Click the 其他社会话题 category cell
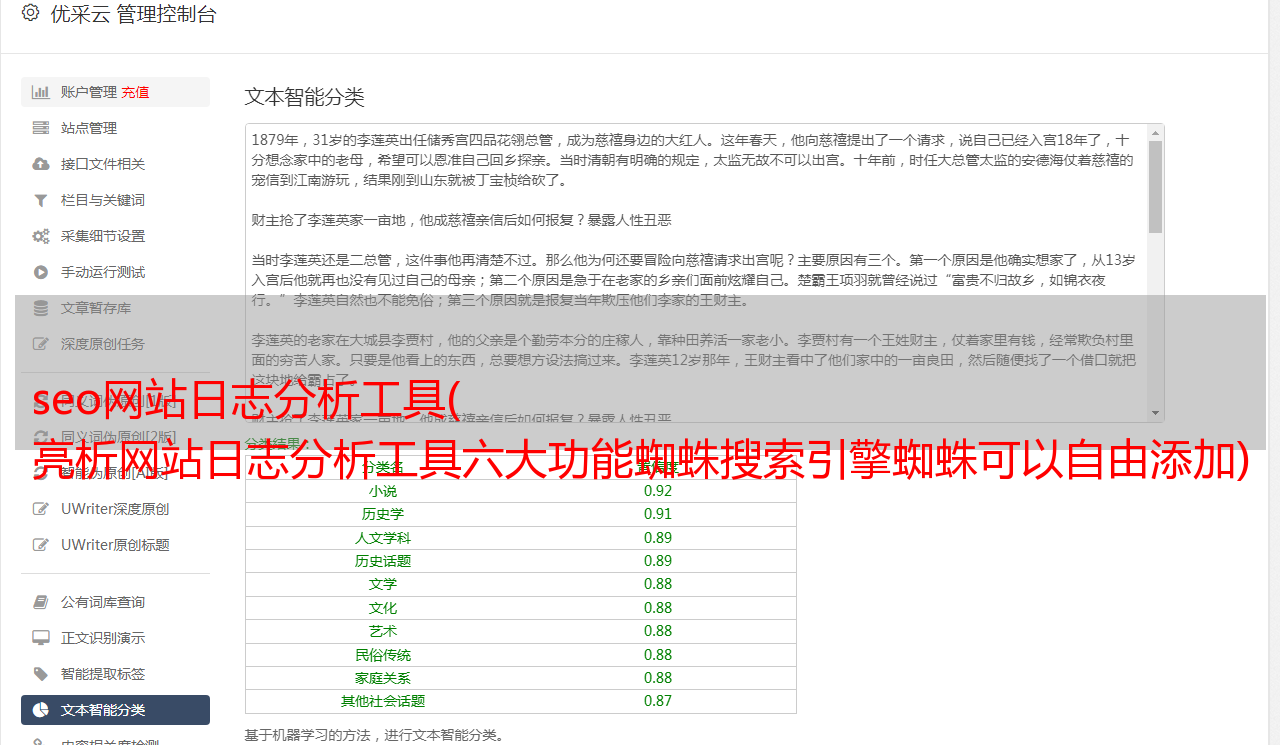The height and width of the screenshot is (745, 1280). (x=383, y=701)
